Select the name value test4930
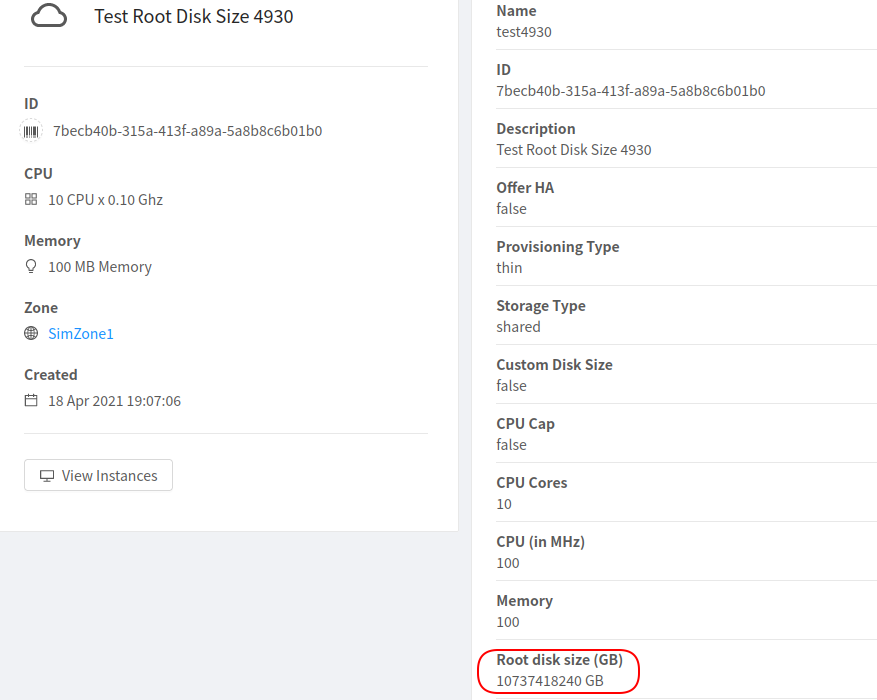877x700 pixels. 524,32
